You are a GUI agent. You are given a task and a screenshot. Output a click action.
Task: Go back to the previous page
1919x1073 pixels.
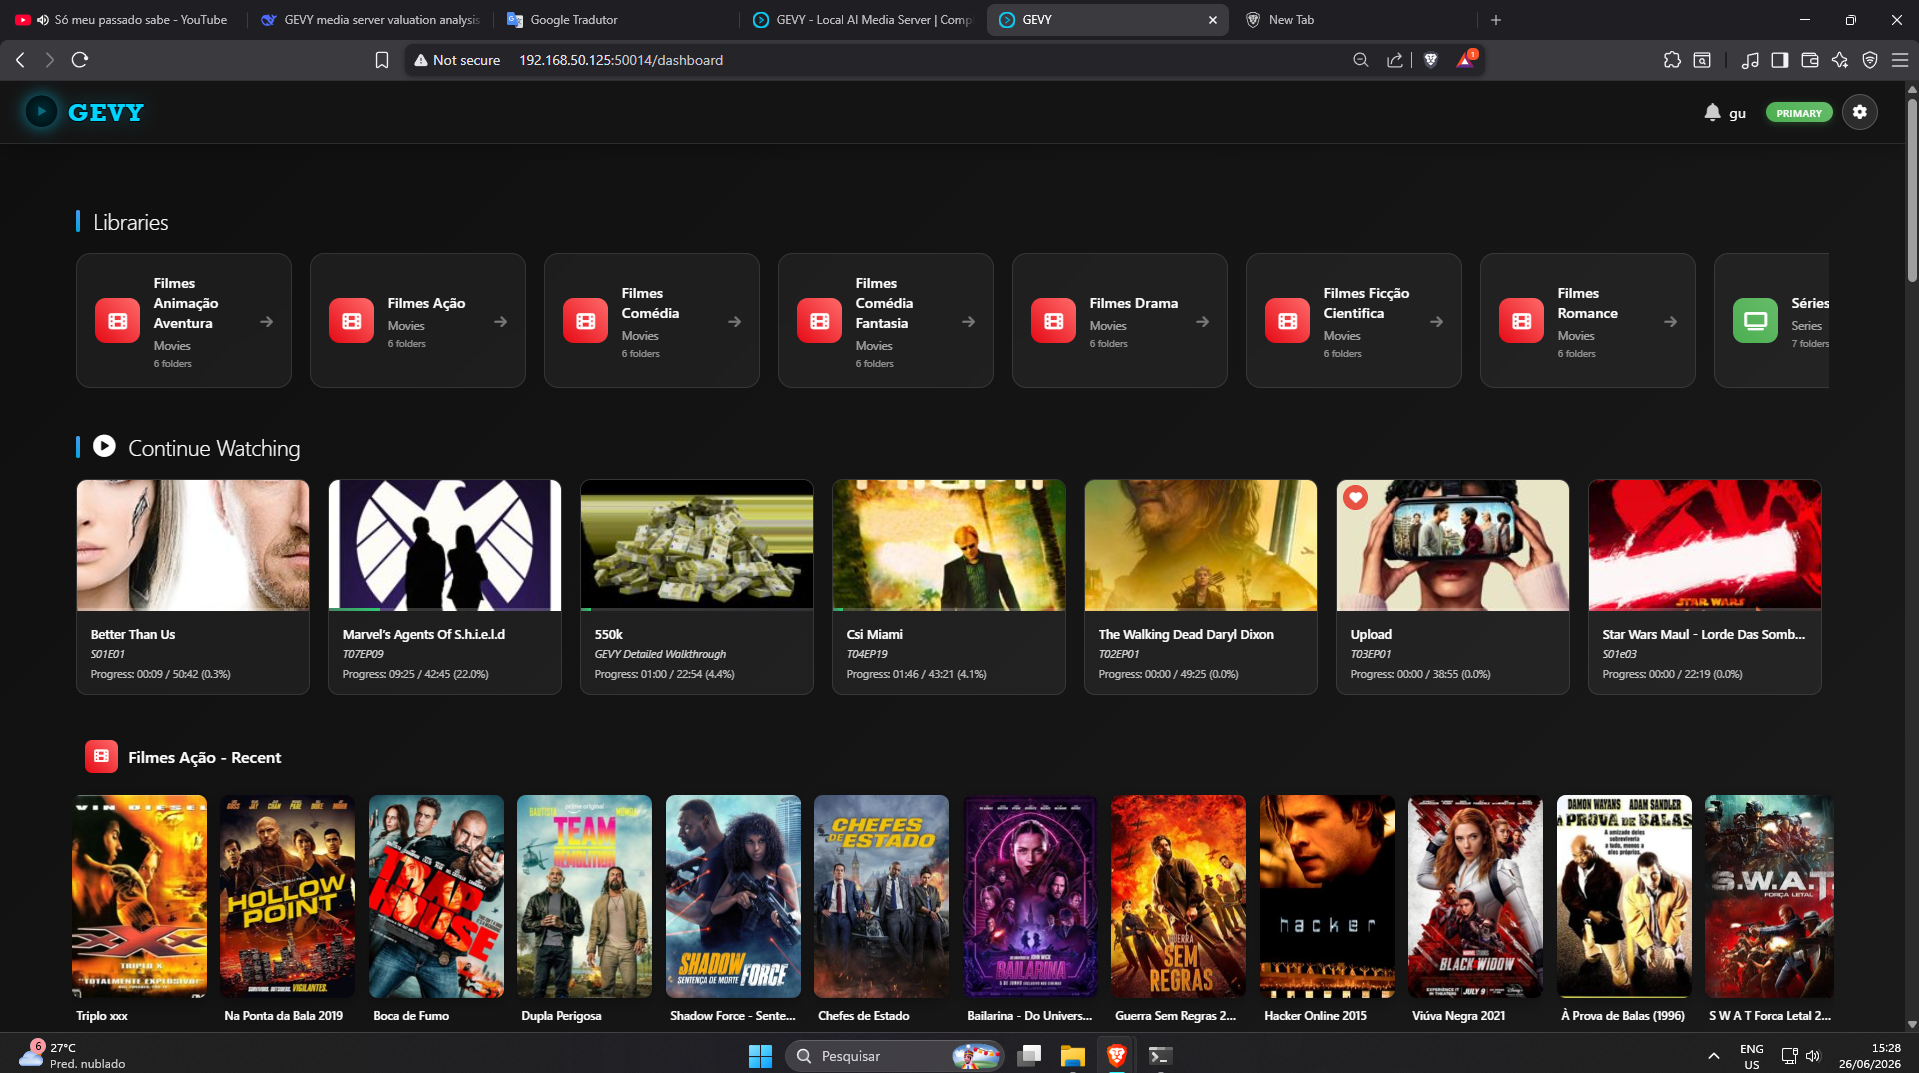coord(20,60)
